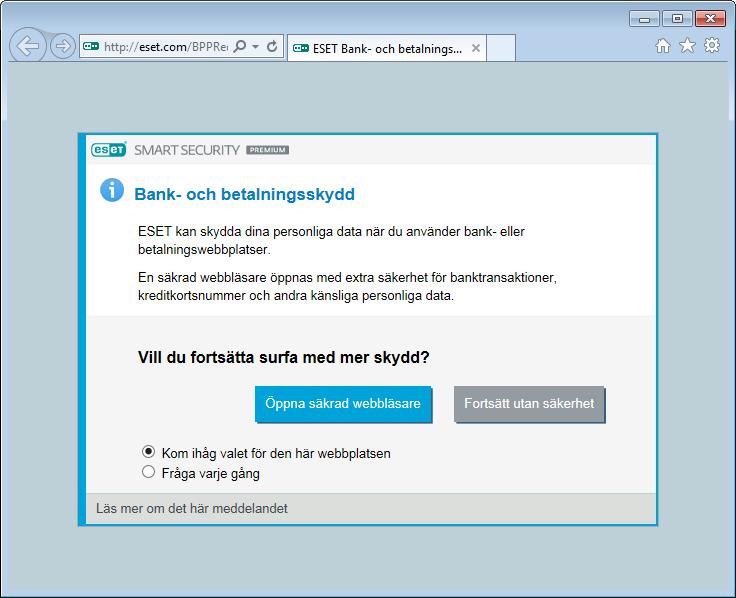Click the Fortsätt utan säkerhet button

coord(529,404)
